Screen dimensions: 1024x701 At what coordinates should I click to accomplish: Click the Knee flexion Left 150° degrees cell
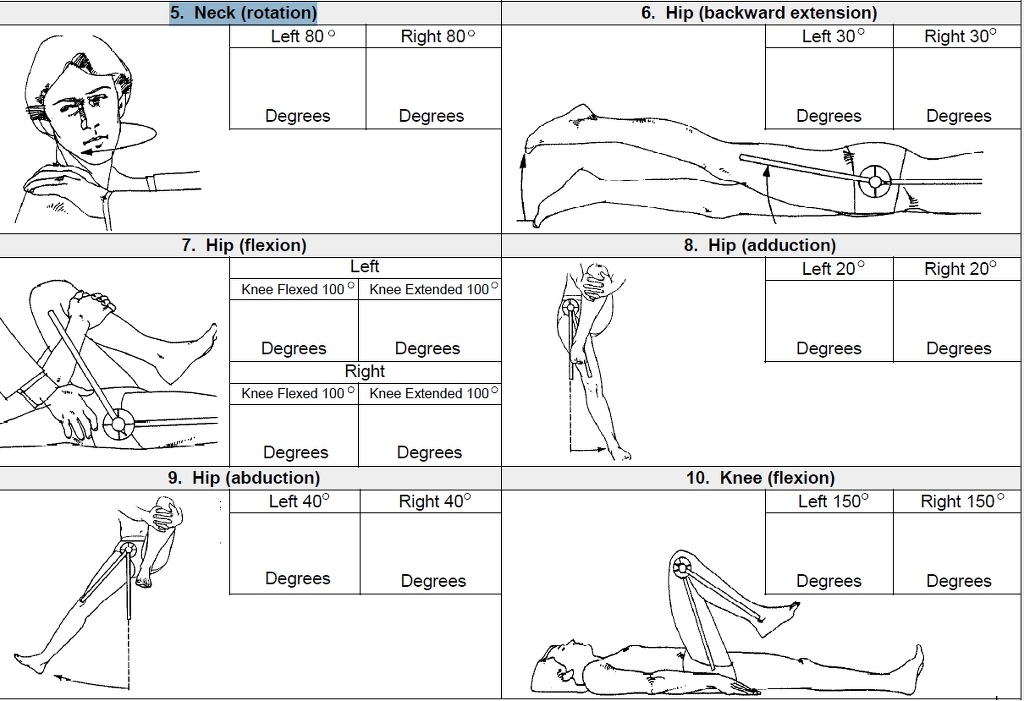[829, 553]
